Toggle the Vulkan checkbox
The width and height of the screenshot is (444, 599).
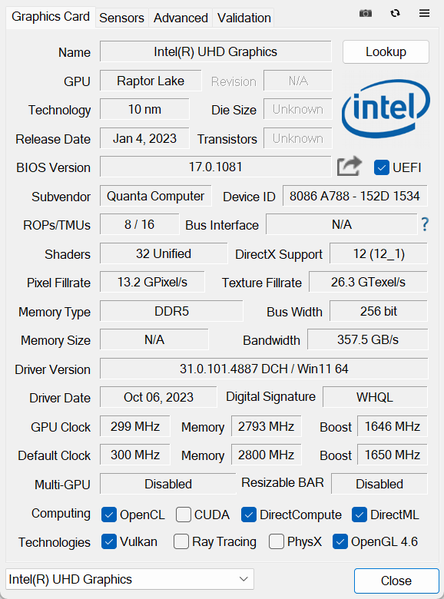click(x=109, y=541)
